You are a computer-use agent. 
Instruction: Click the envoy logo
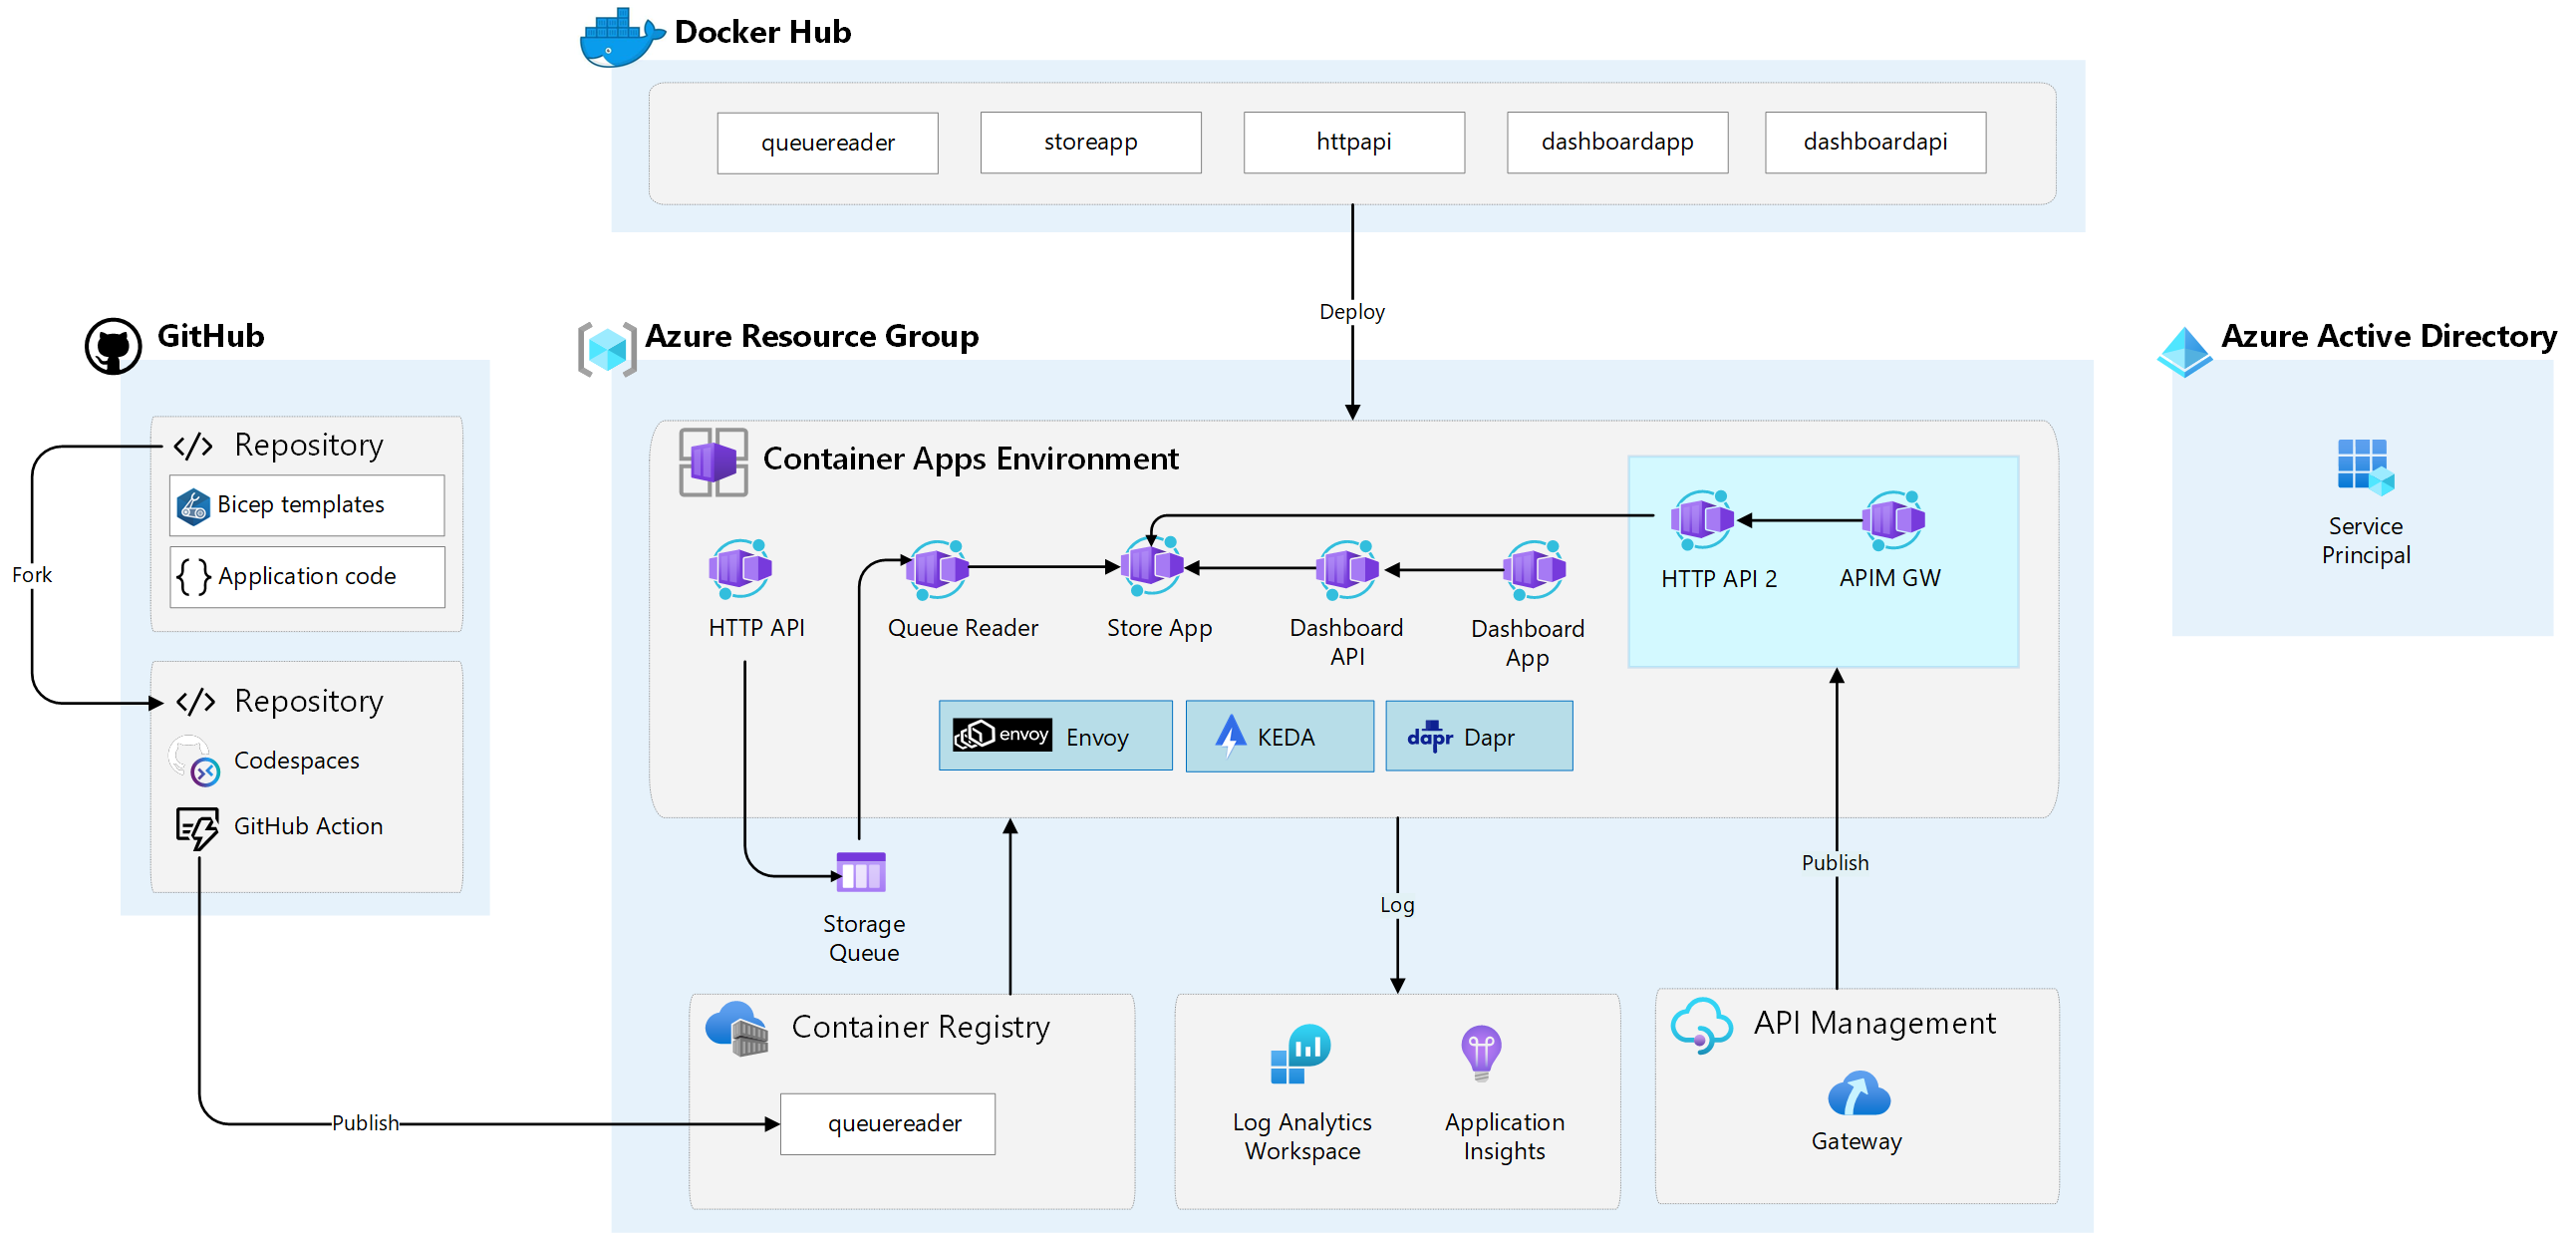pos(1002,734)
